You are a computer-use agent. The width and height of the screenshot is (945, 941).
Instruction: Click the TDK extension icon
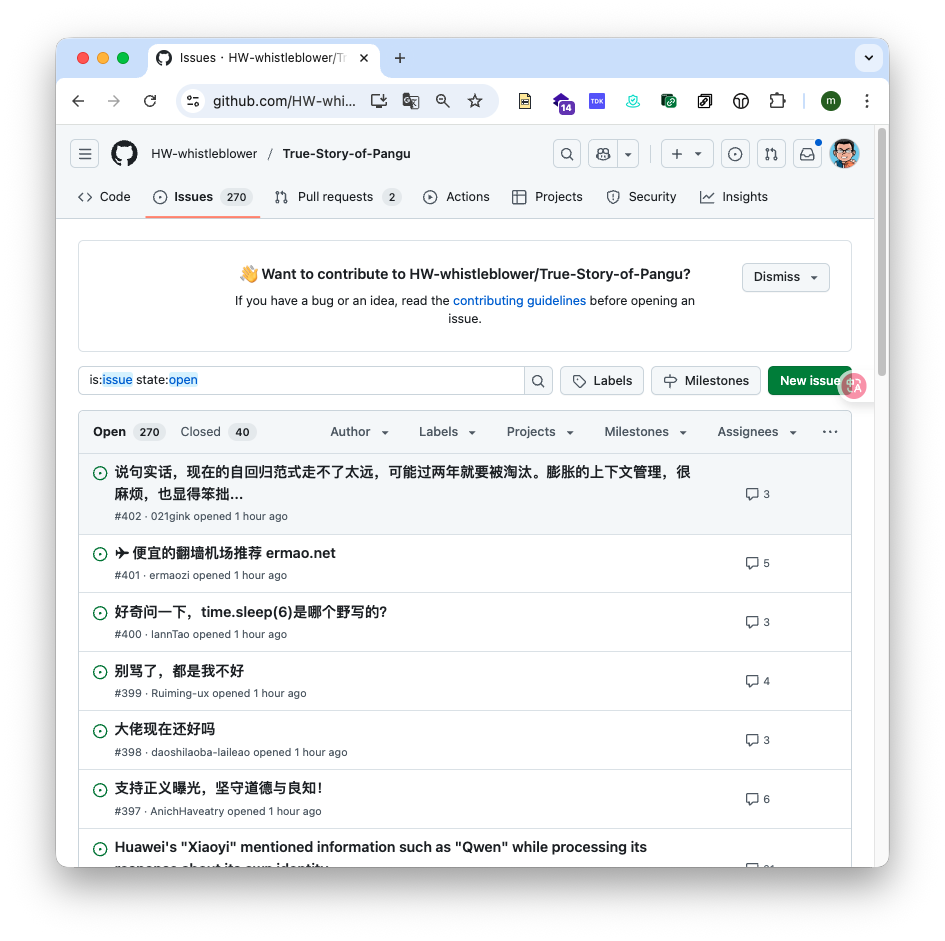click(597, 101)
